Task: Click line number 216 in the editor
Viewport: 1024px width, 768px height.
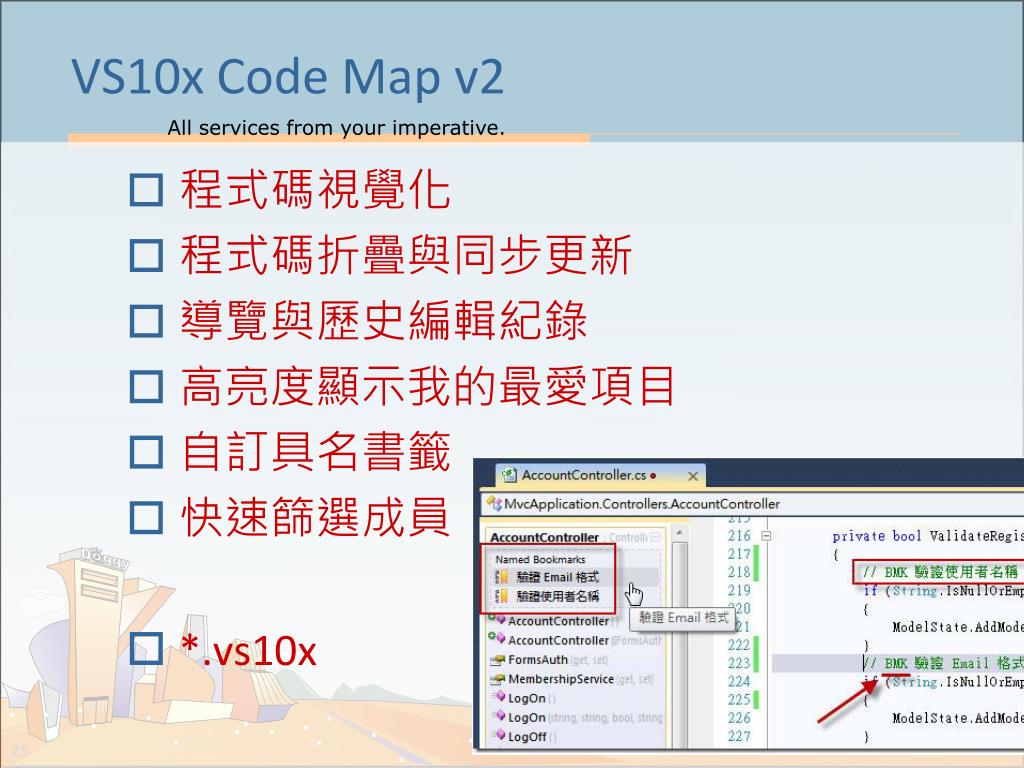Action: click(x=739, y=536)
